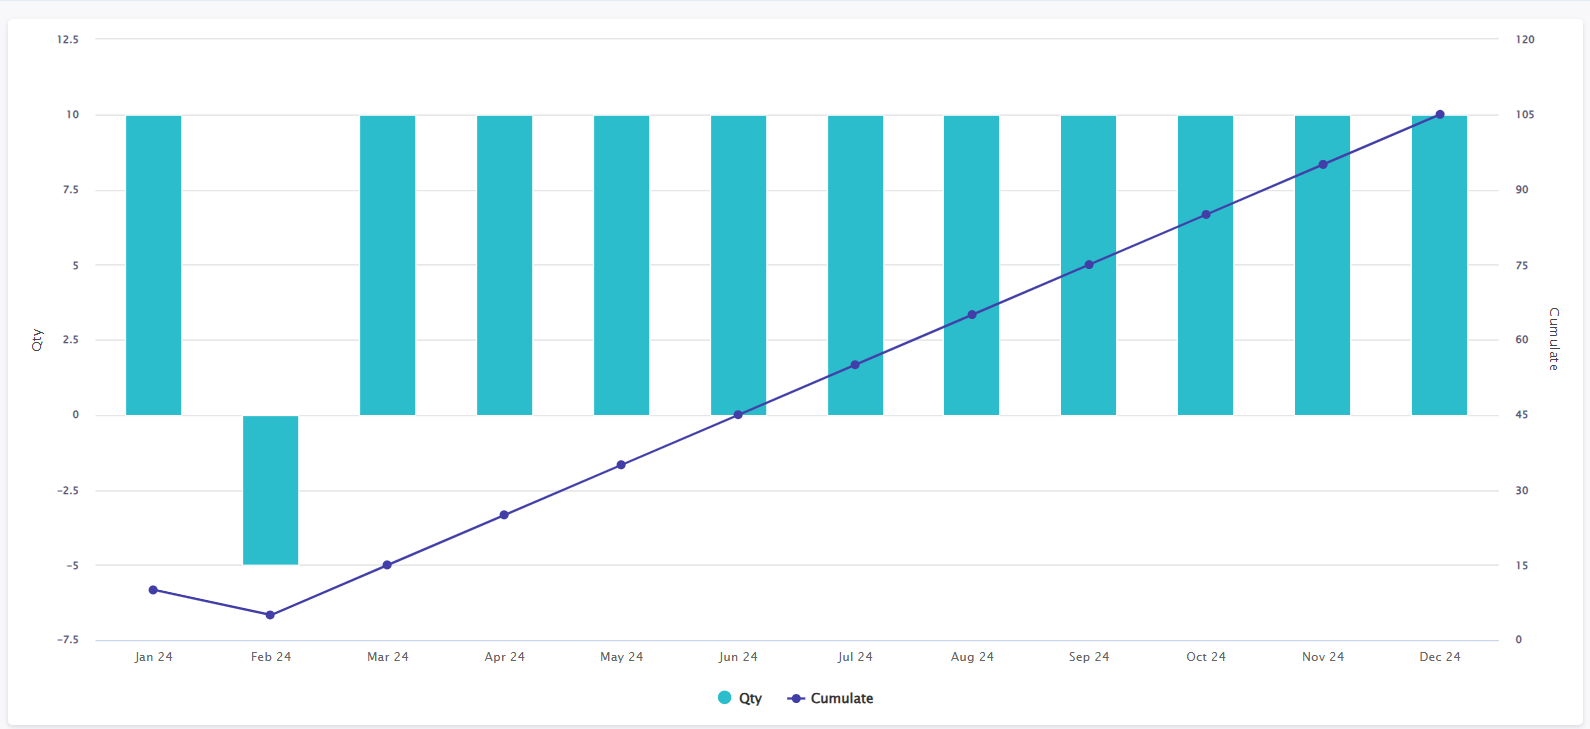Click the Cumulate line point for Jun 24
Image resolution: width=1590 pixels, height=729 pixels.
pos(738,415)
